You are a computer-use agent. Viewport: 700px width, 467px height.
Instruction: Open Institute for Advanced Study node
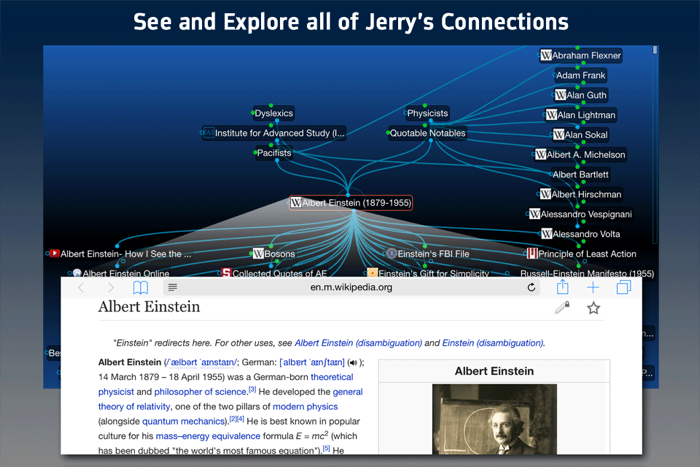tap(274, 133)
